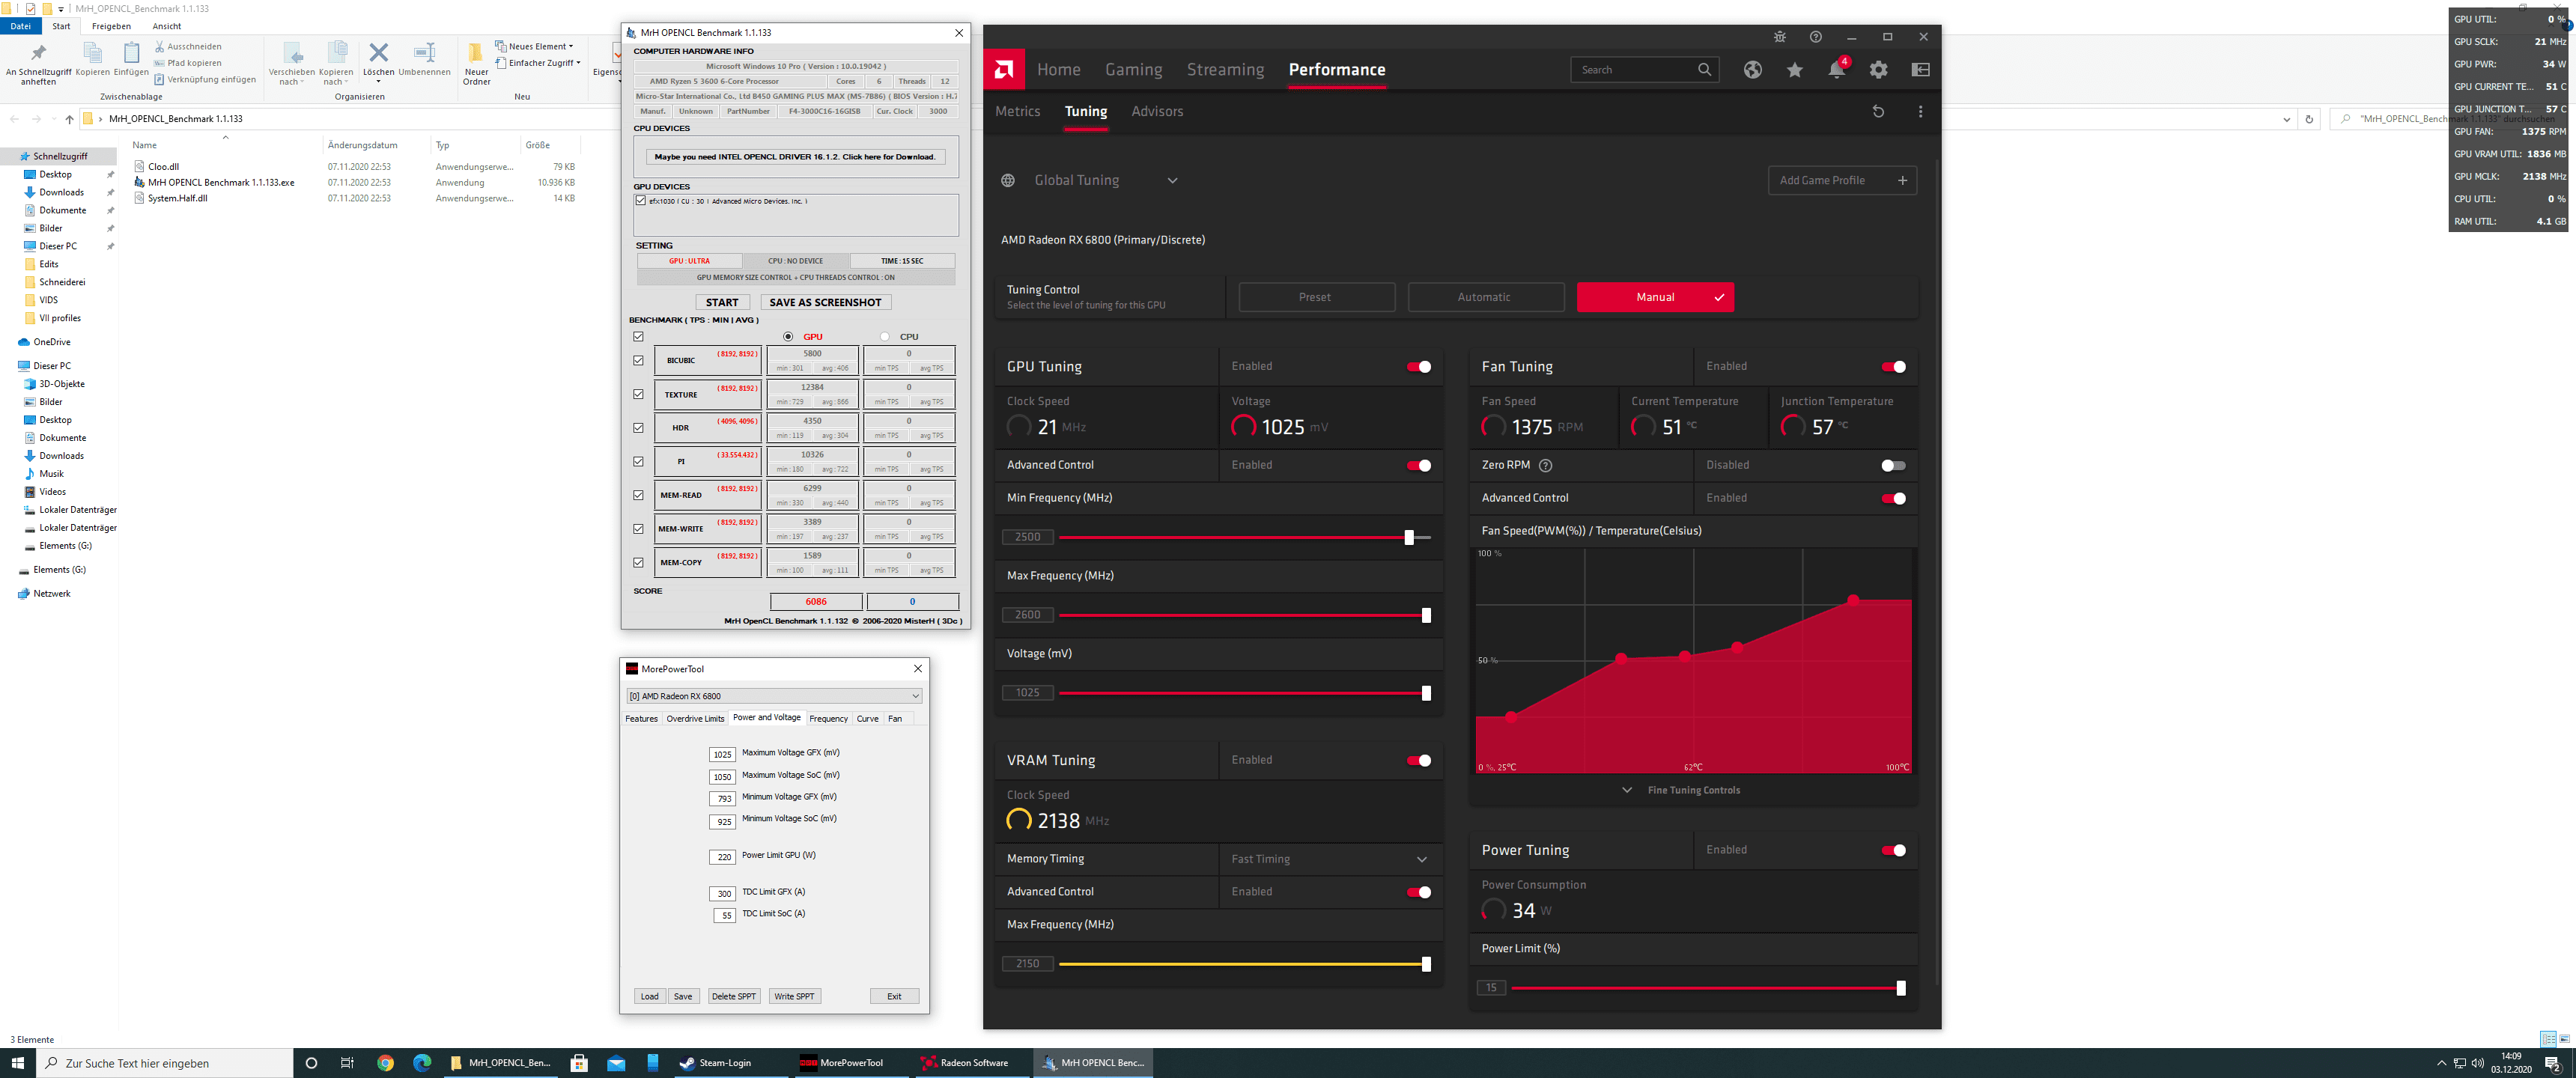Toggle Fan Tuning Advanced Control switch
Screen dimensions: 2576x1078
click(1893, 498)
